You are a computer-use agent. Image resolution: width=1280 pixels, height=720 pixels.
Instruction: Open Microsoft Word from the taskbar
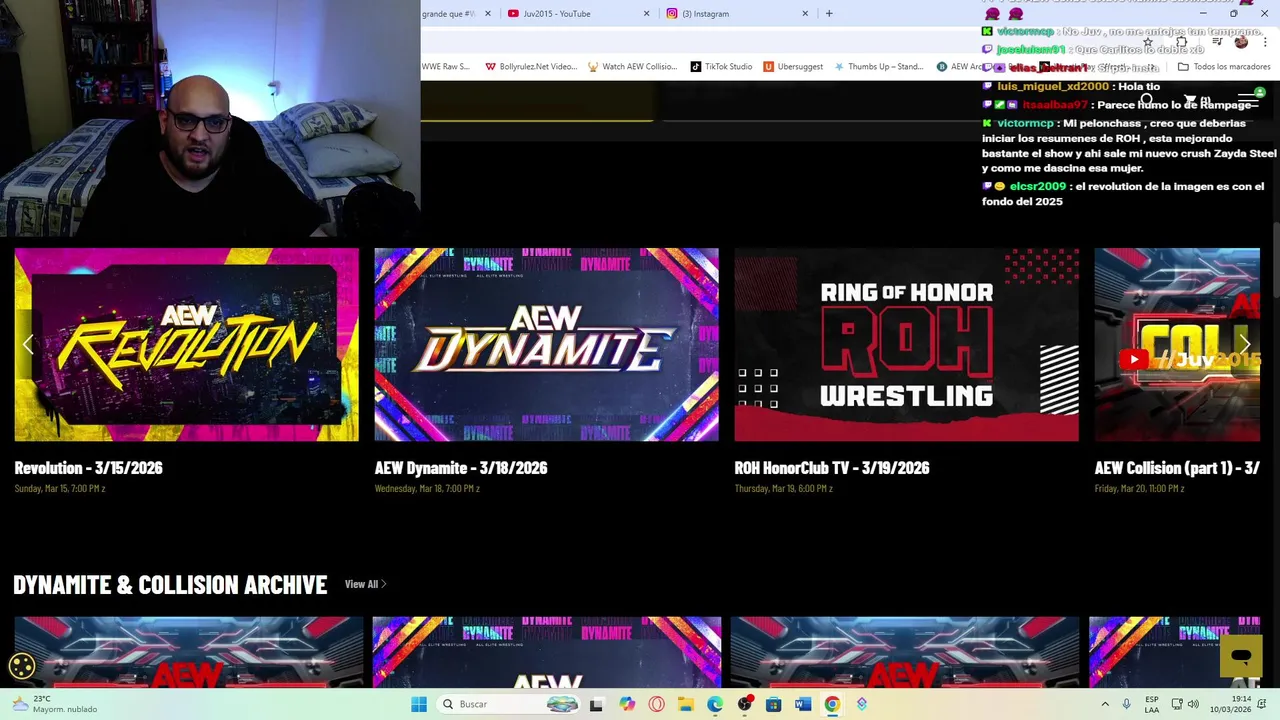point(802,704)
